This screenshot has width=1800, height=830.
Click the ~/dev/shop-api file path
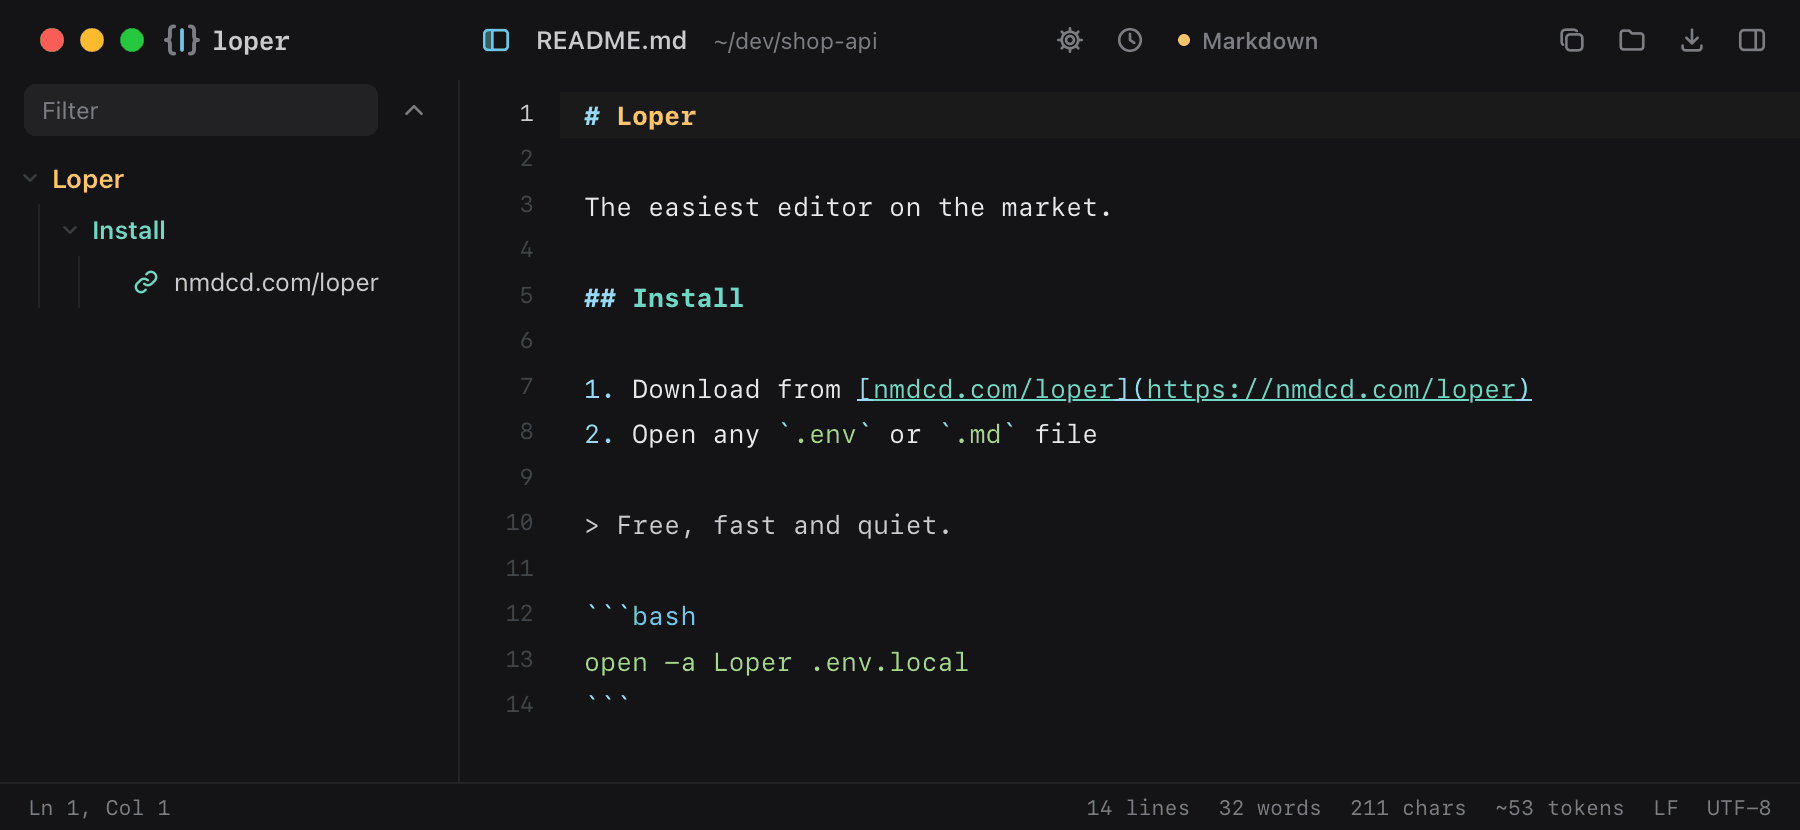(795, 41)
